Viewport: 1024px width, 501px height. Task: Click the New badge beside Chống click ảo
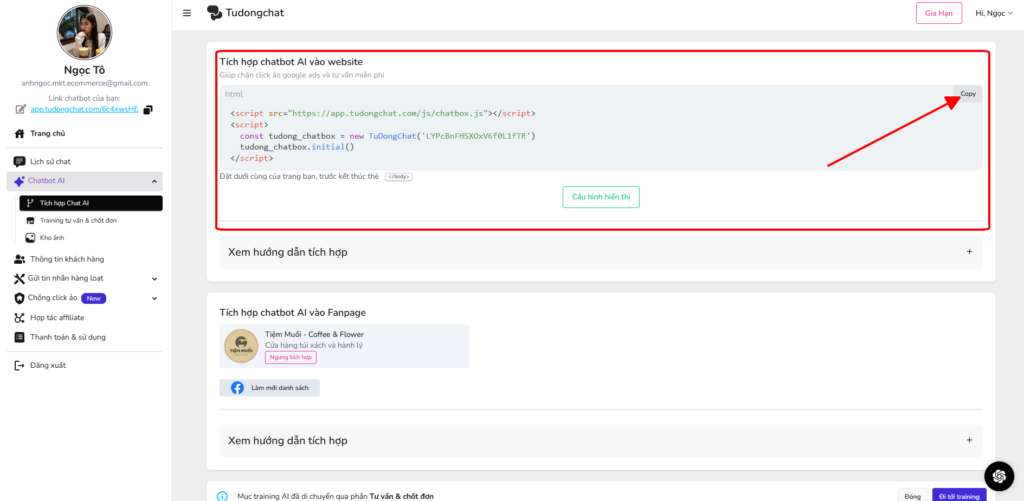(93, 298)
